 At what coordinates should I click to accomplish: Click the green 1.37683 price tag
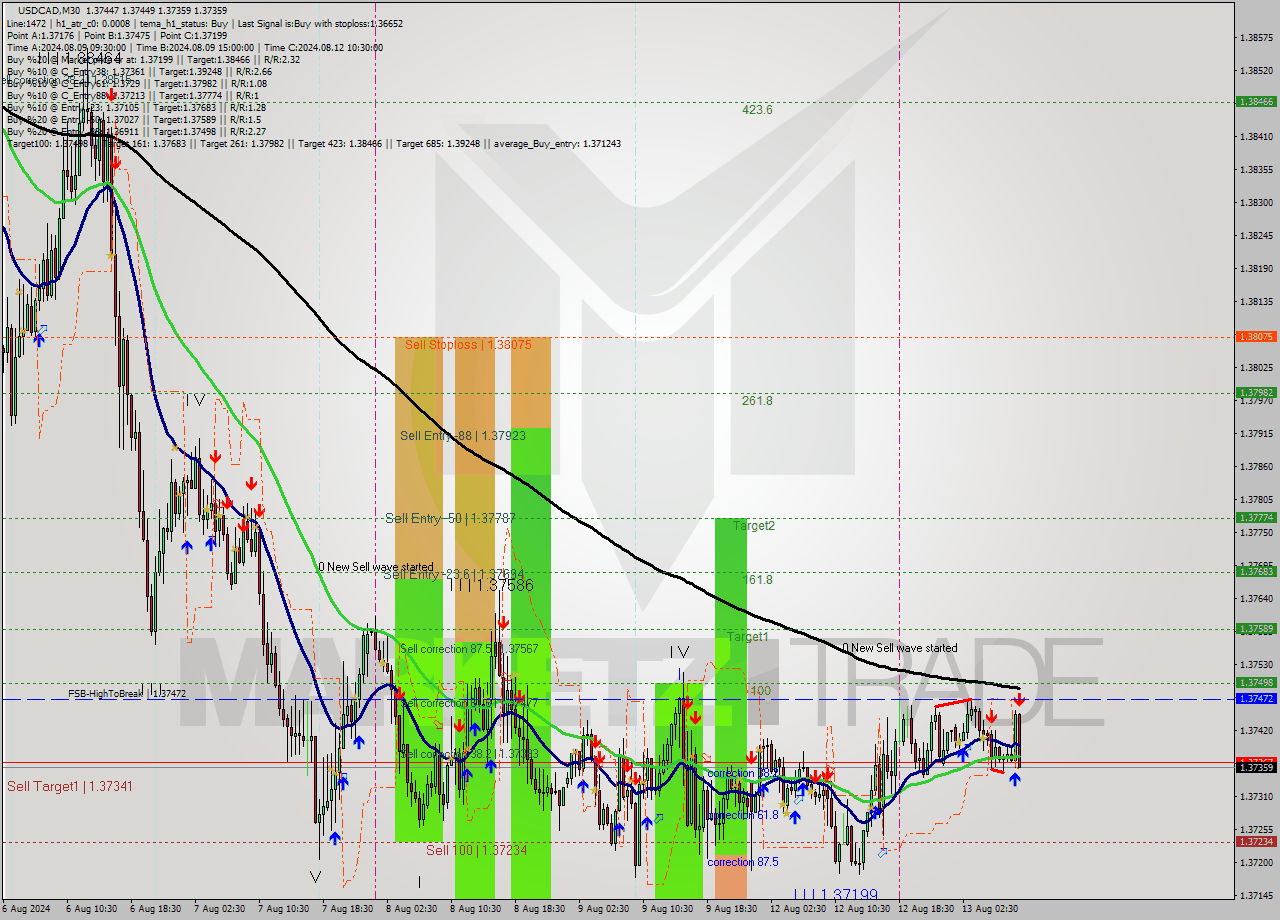[x=1256, y=572]
